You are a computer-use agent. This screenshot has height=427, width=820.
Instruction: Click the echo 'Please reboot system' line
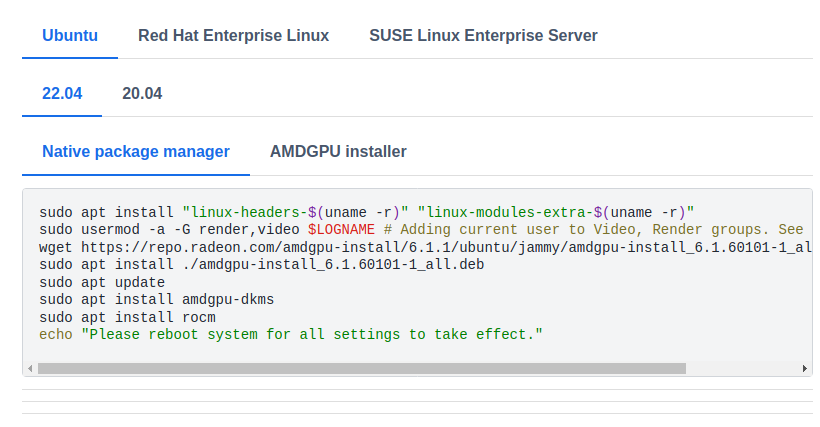click(x=291, y=334)
